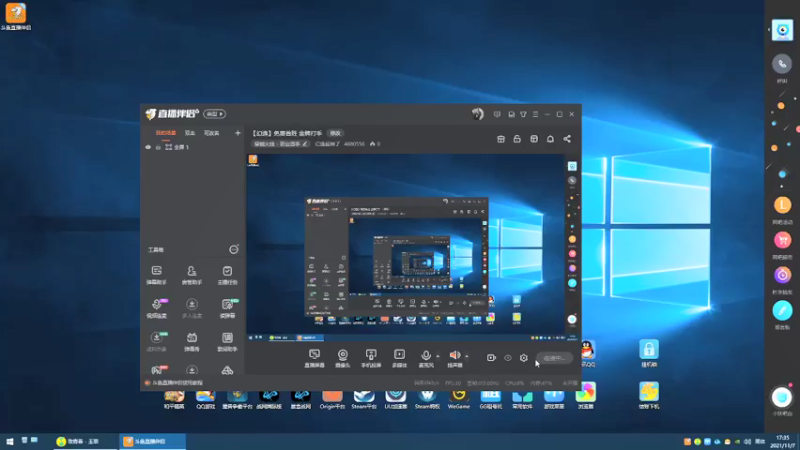
Task: Click the lock icon above preview
Action: (x=517, y=139)
